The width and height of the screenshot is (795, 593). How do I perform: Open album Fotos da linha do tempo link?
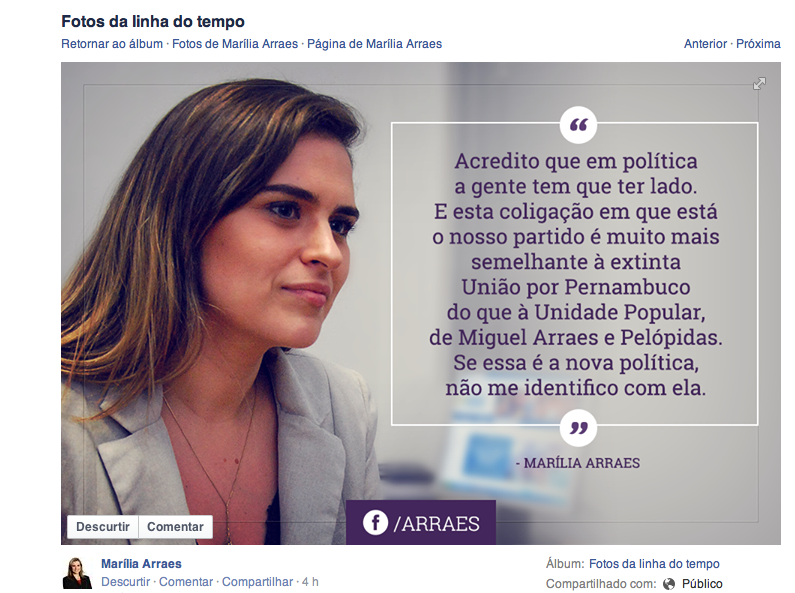pyautogui.click(x=654, y=564)
